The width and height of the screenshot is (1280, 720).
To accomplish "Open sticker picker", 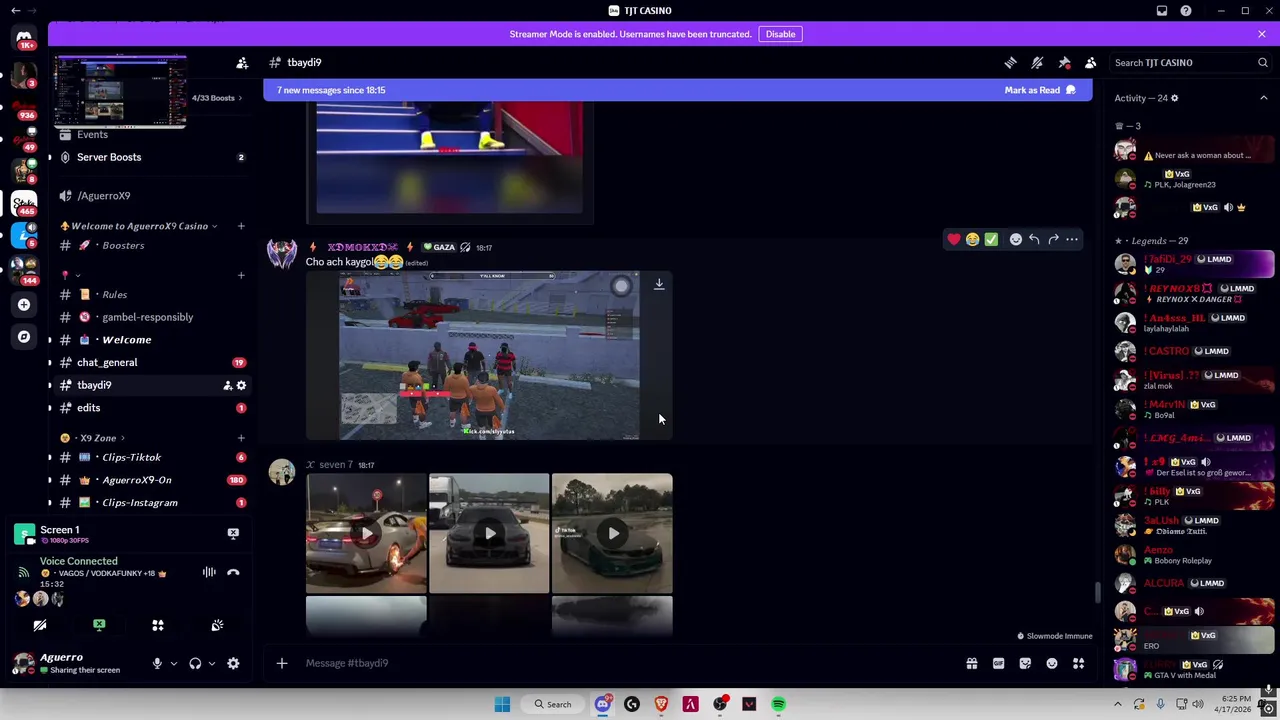I will tap(1025, 663).
